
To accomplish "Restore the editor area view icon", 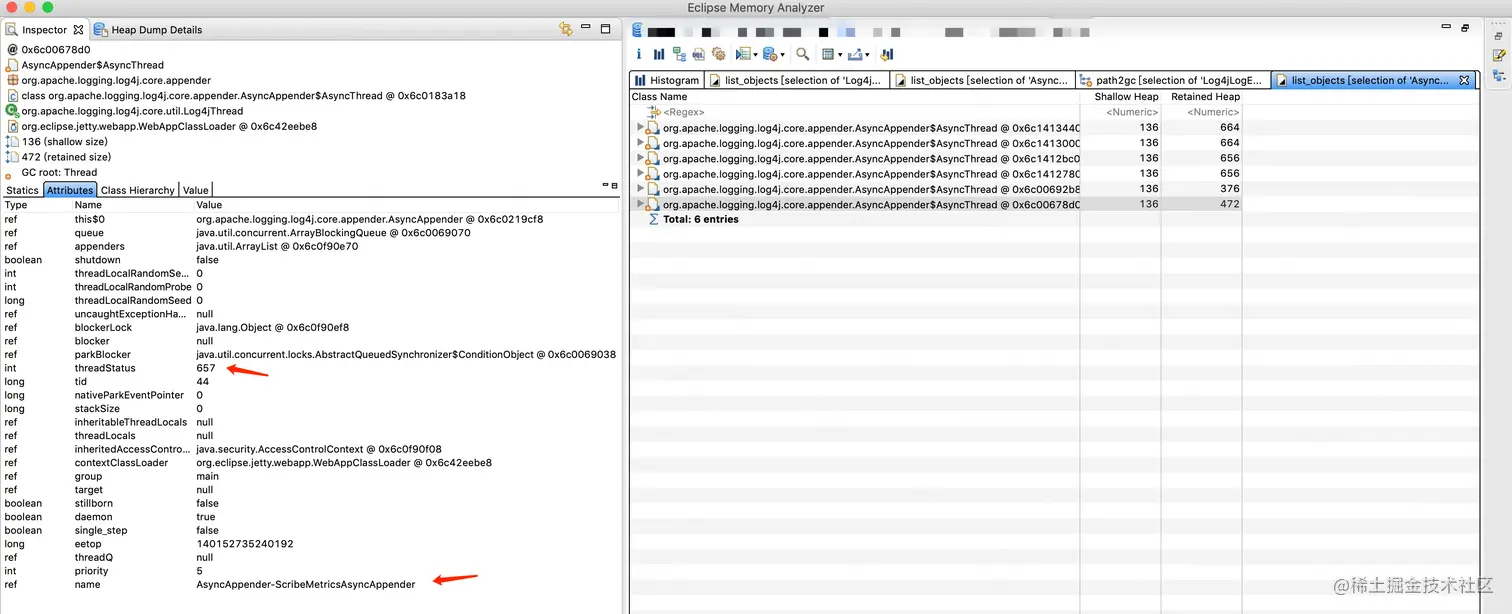I will coord(1466,28).
